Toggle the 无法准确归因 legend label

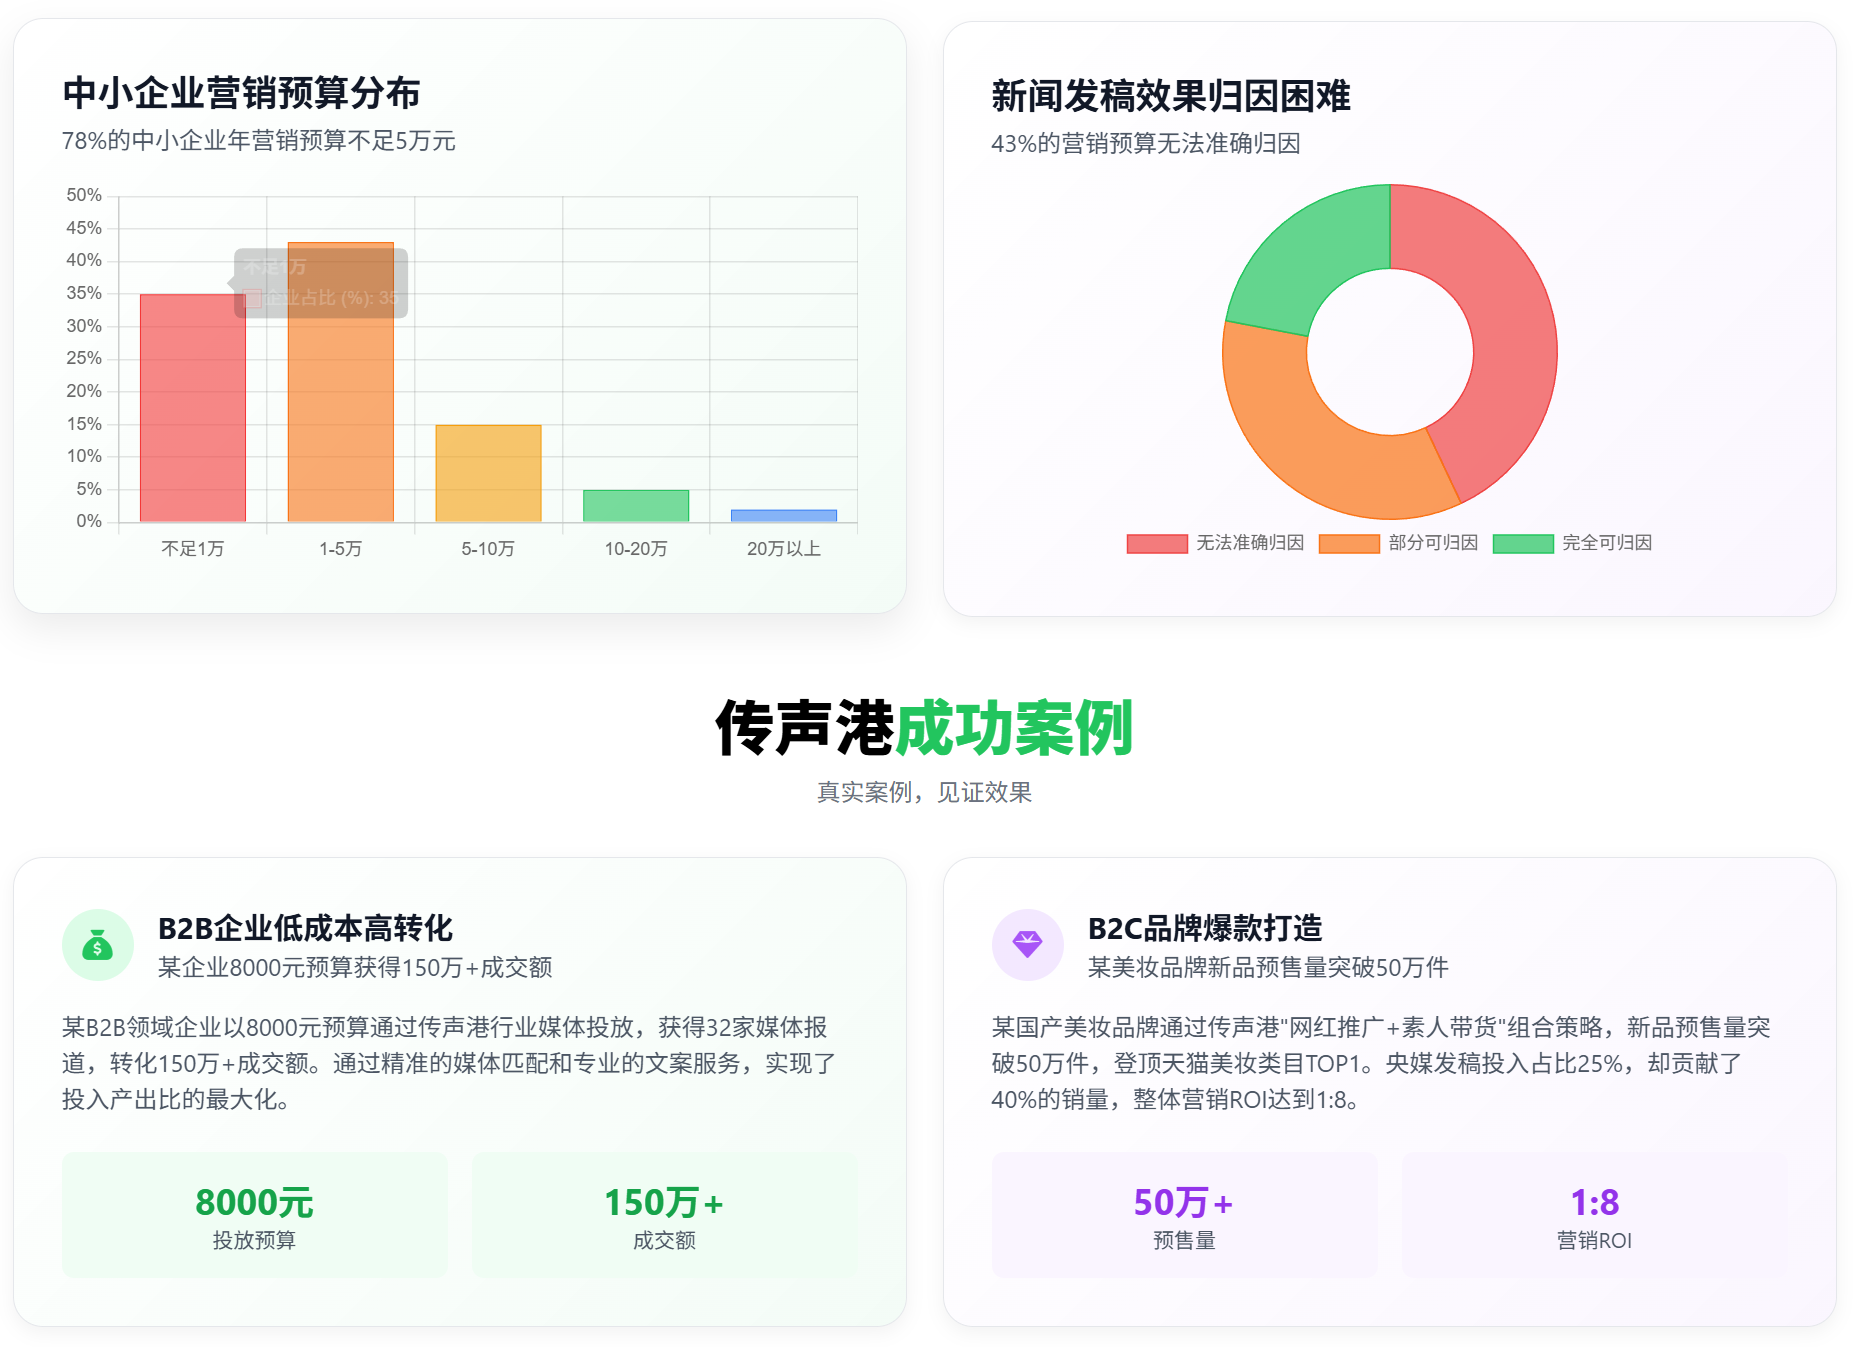1249,543
